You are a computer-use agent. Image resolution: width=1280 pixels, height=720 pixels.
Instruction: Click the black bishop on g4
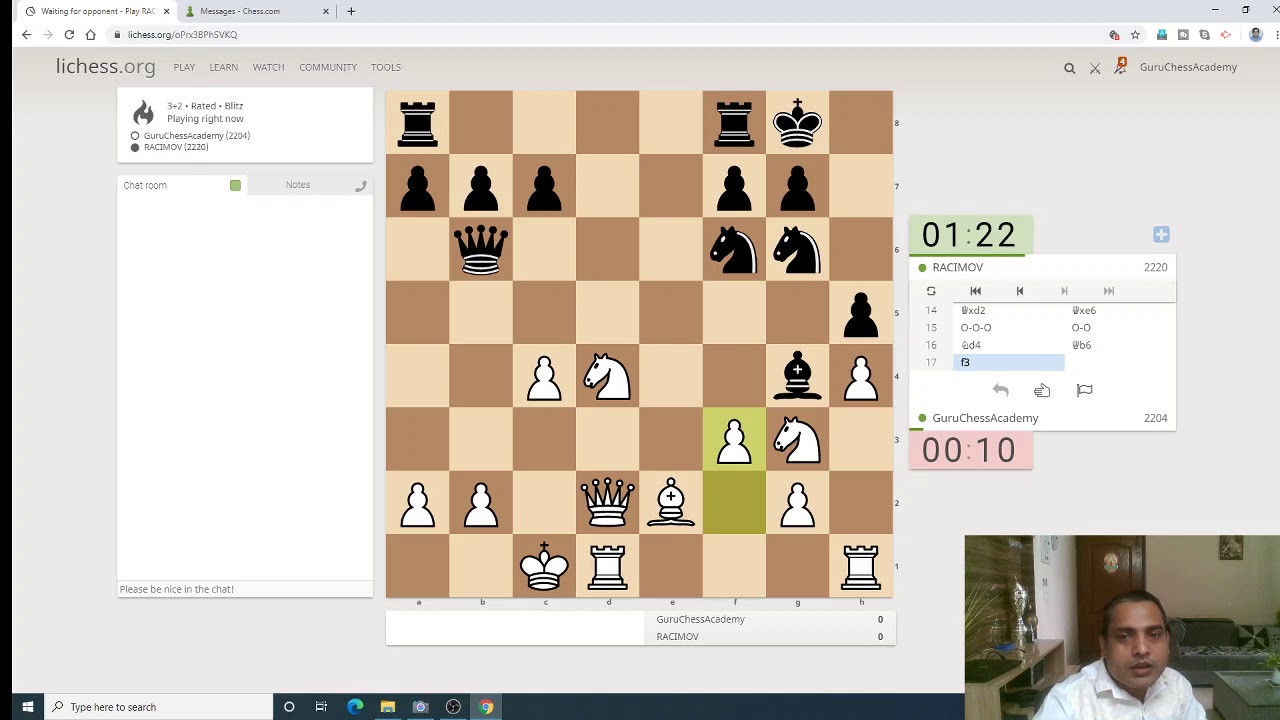tap(797, 376)
